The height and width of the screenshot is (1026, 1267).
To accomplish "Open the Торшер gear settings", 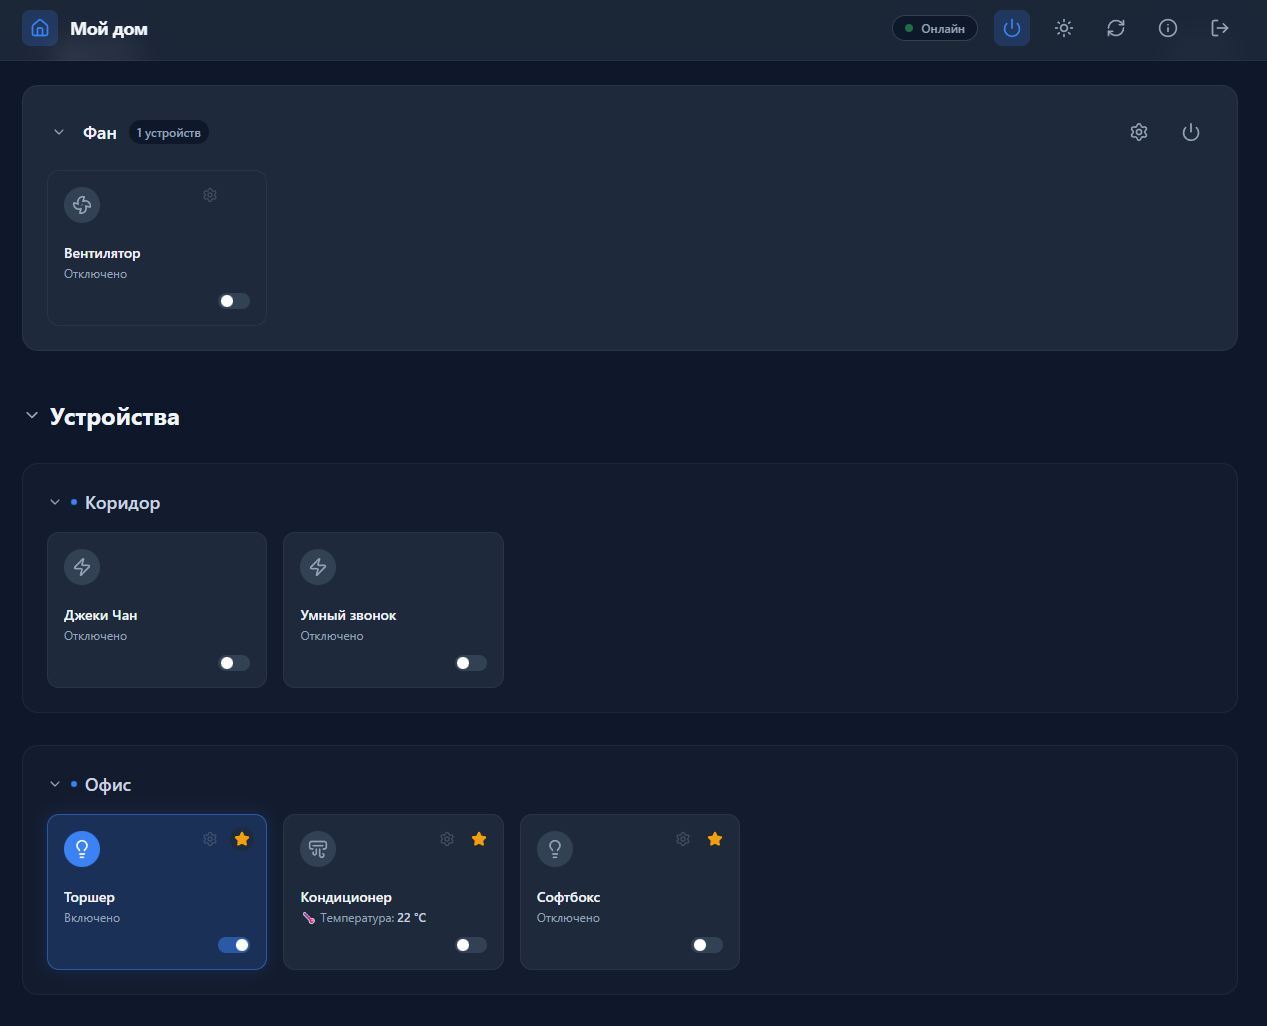I will [210, 839].
